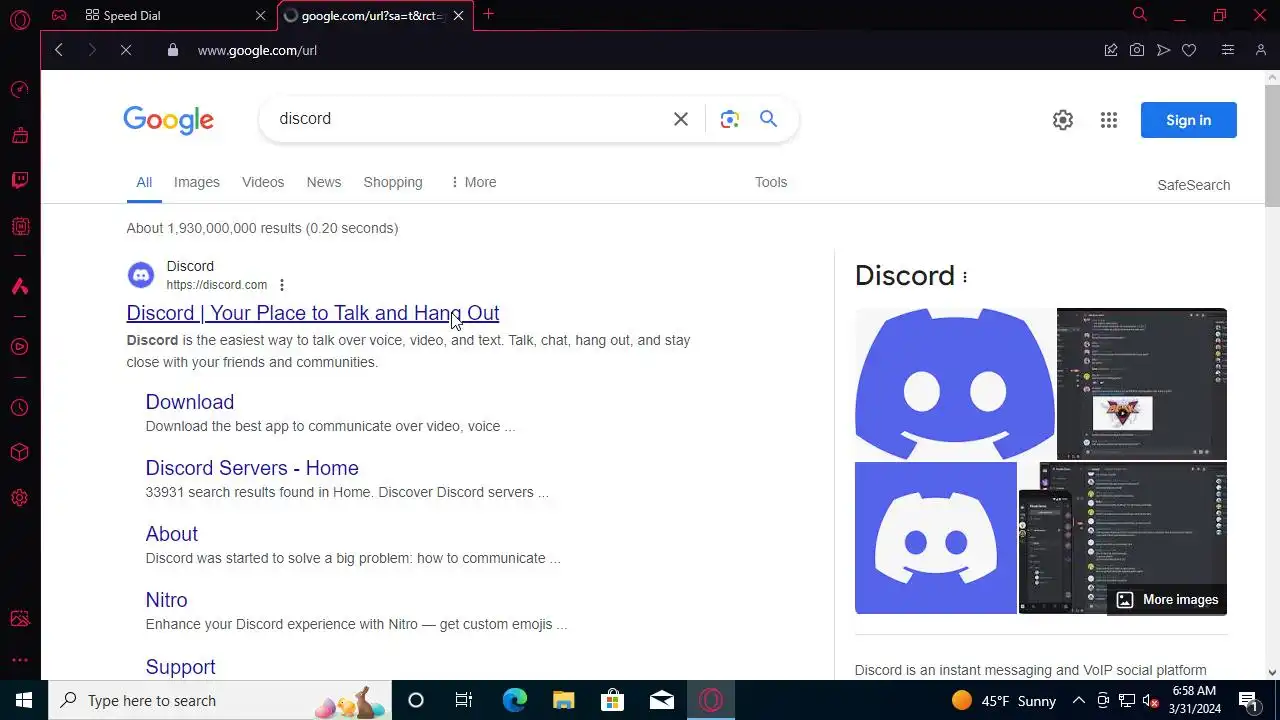Open the Windows Start menu
1280x720 pixels.
(24, 700)
